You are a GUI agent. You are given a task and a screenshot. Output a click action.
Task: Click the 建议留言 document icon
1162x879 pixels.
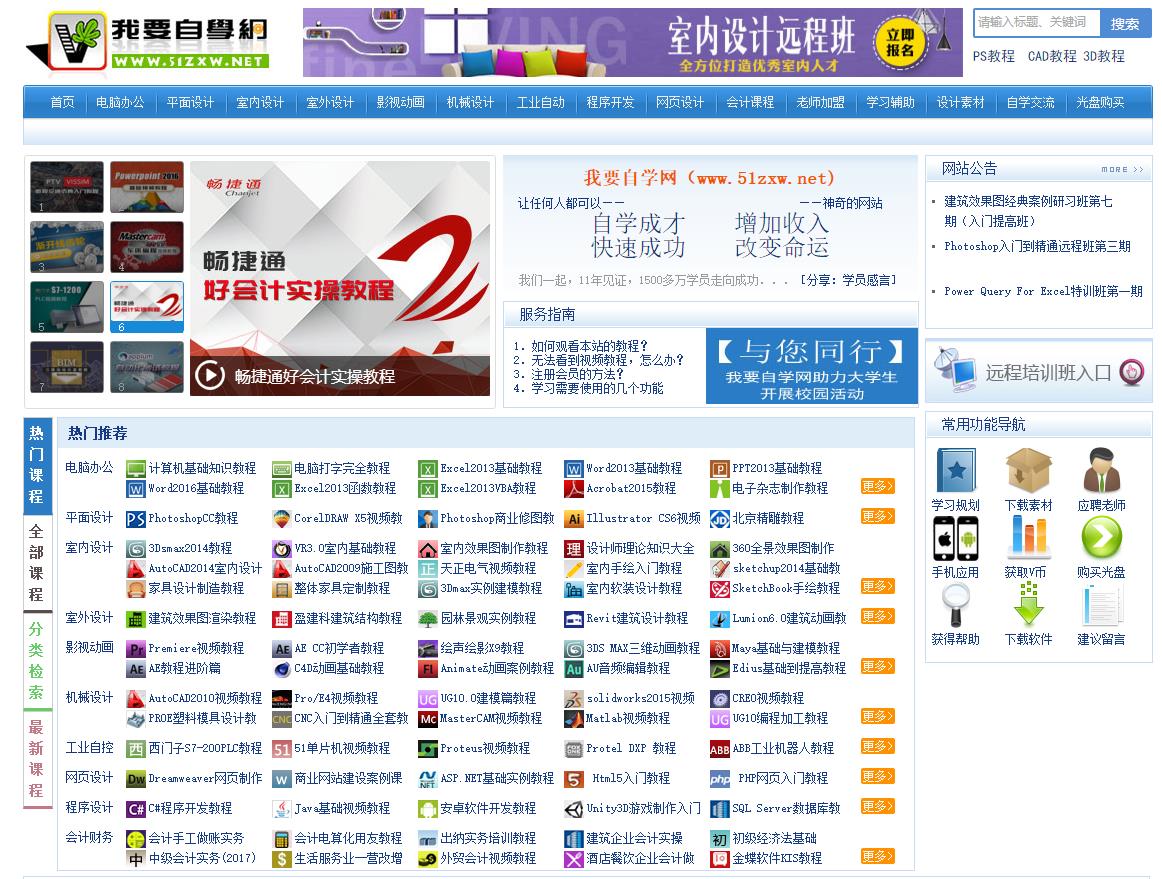click(1101, 606)
